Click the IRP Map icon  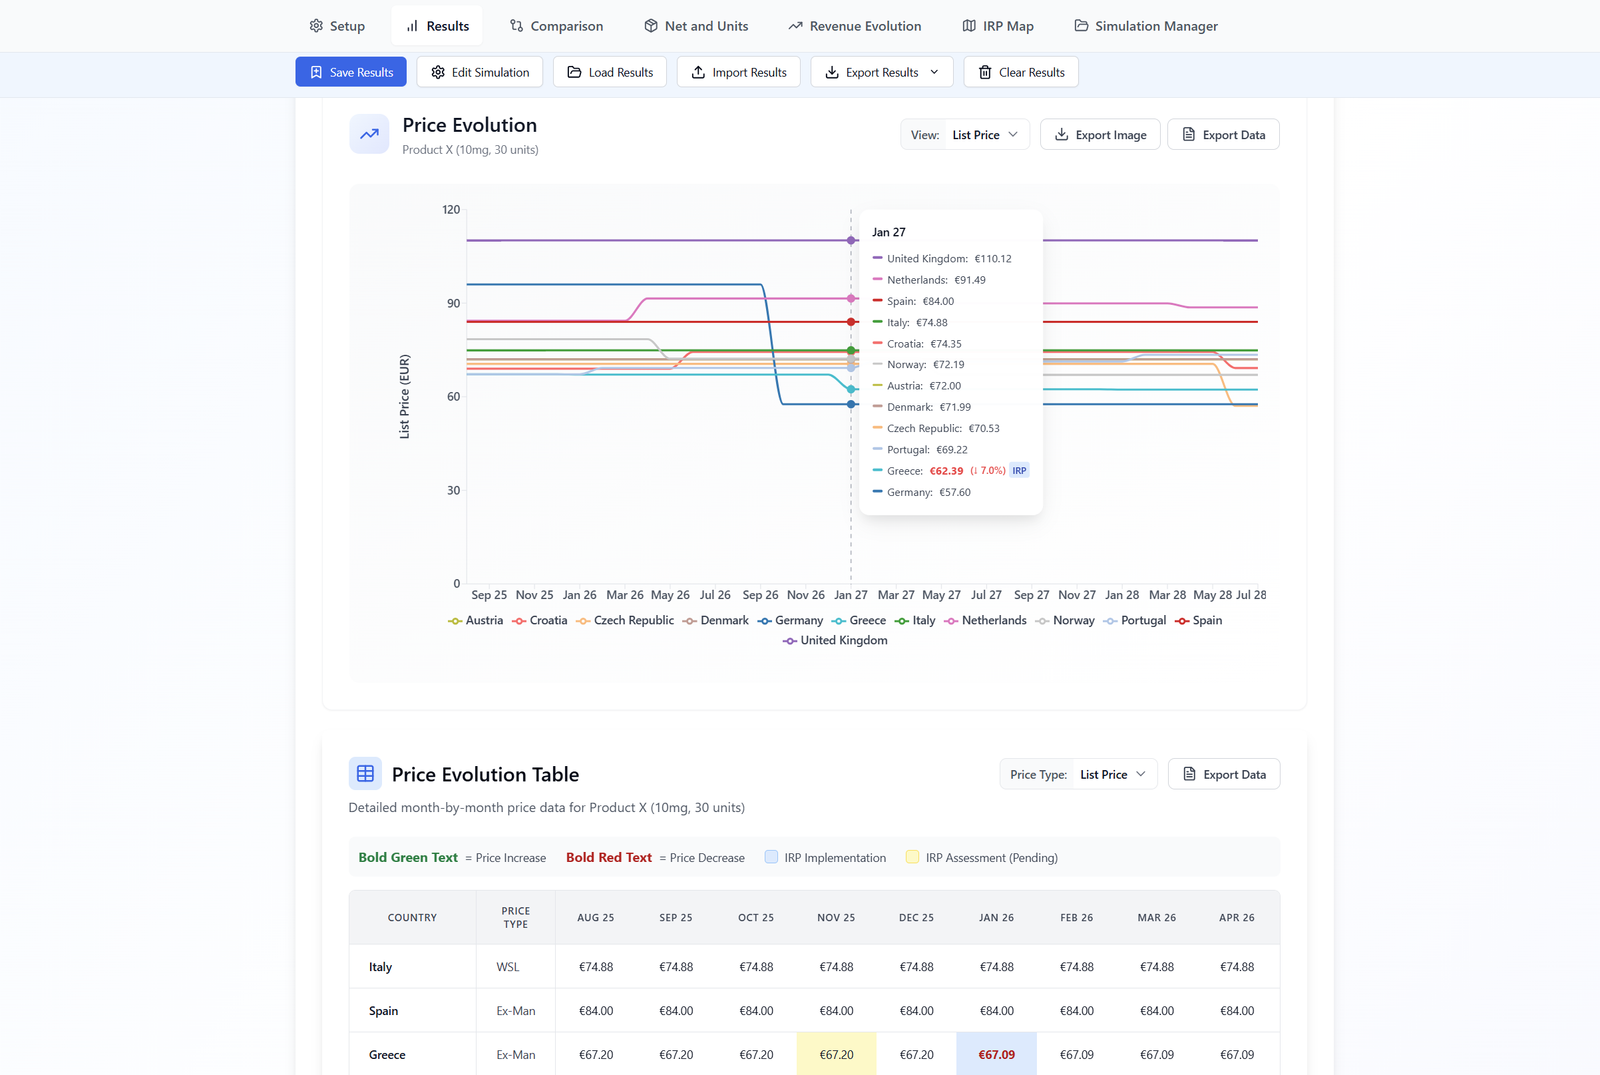969,25
